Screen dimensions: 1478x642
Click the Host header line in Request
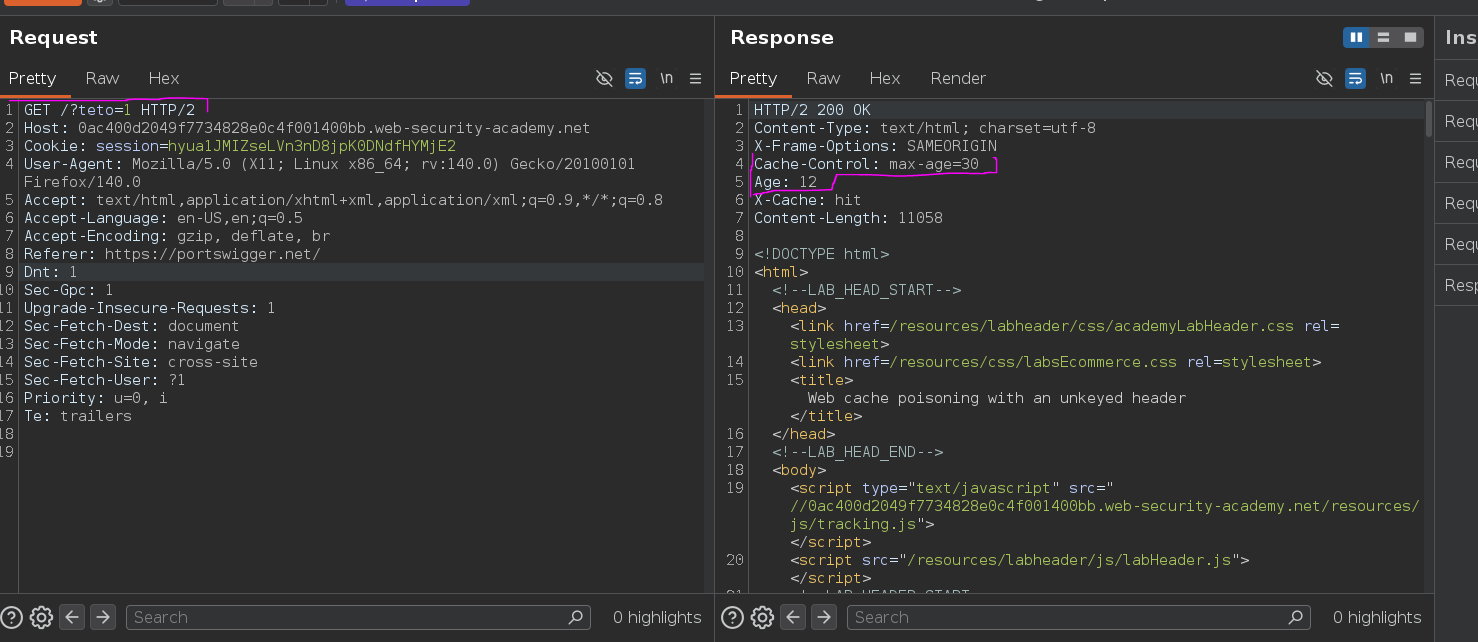pyautogui.click(x=307, y=128)
